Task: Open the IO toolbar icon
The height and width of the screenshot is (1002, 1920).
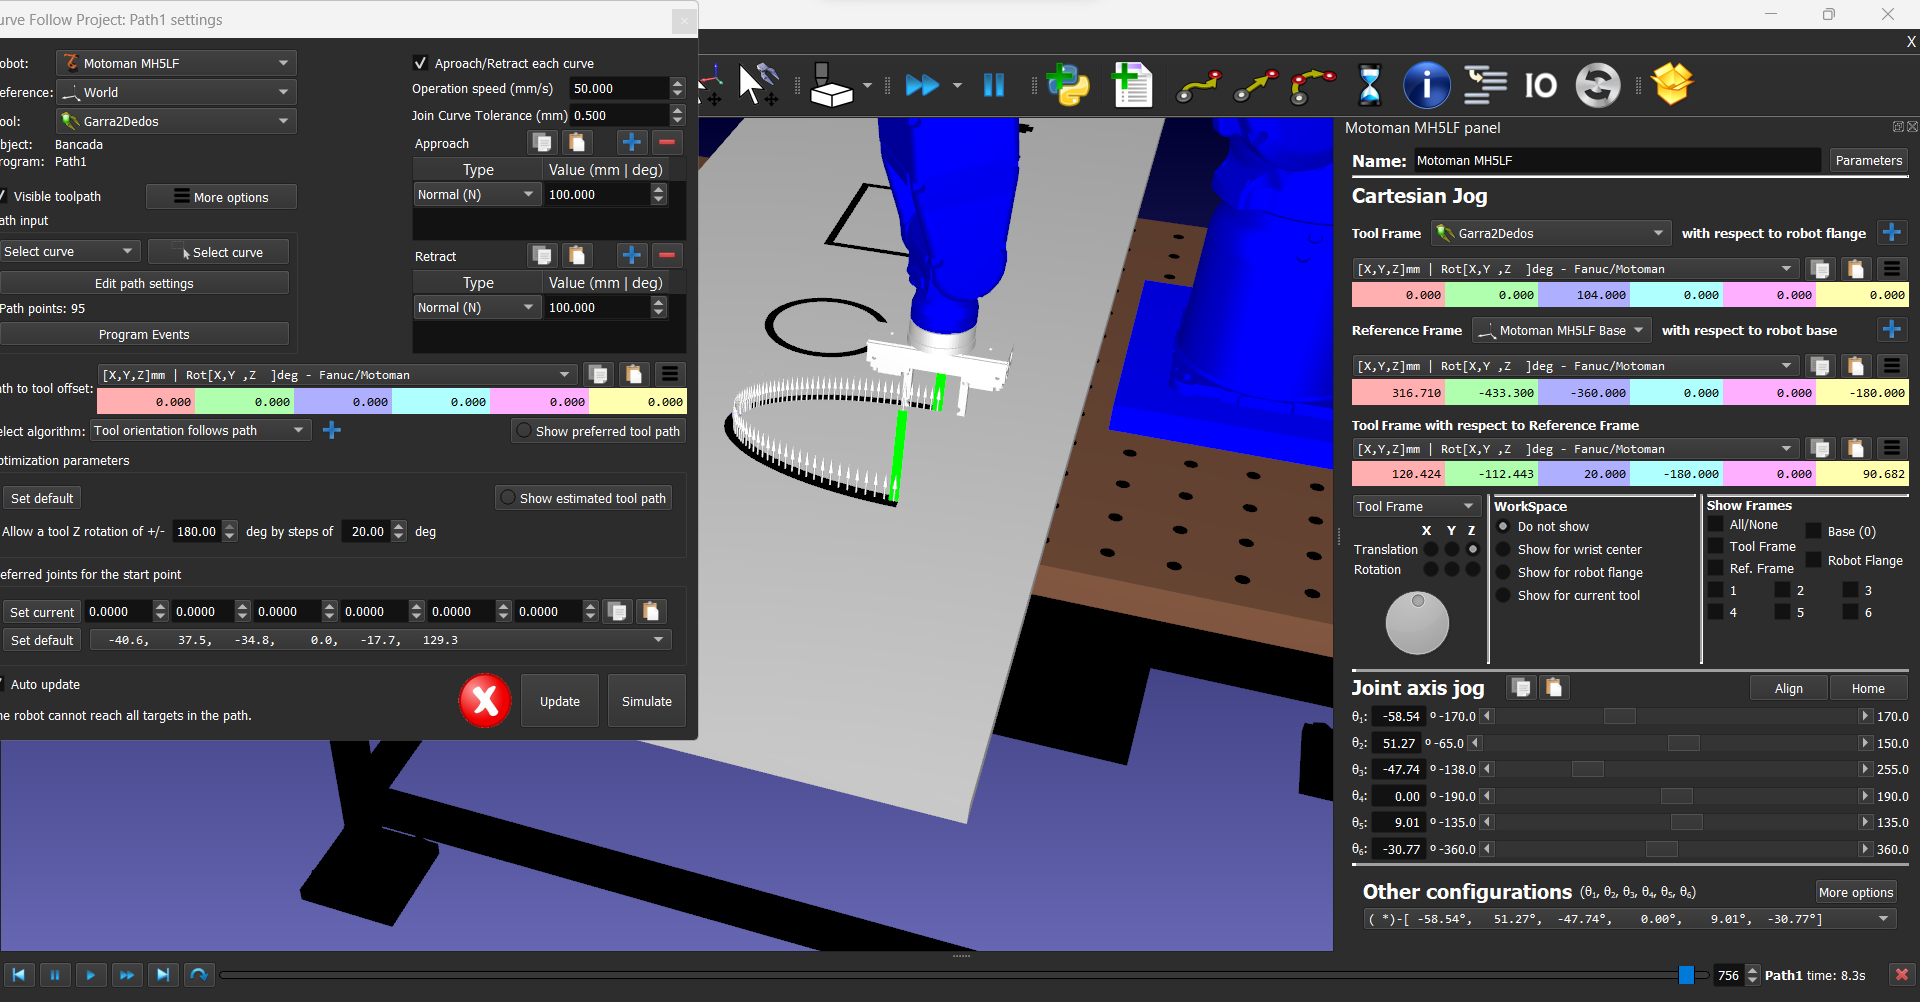Action: click(1540, 85)
